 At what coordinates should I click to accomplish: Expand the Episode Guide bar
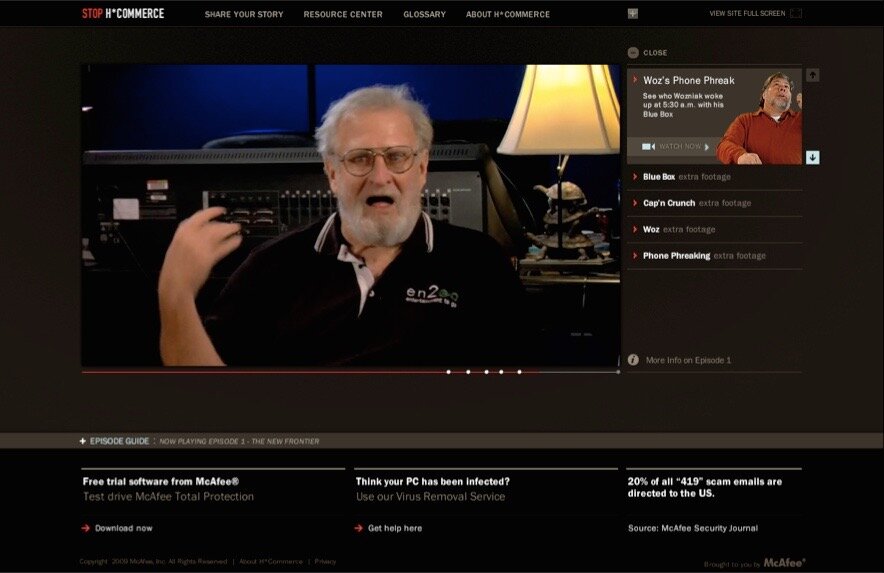point(114,441)
